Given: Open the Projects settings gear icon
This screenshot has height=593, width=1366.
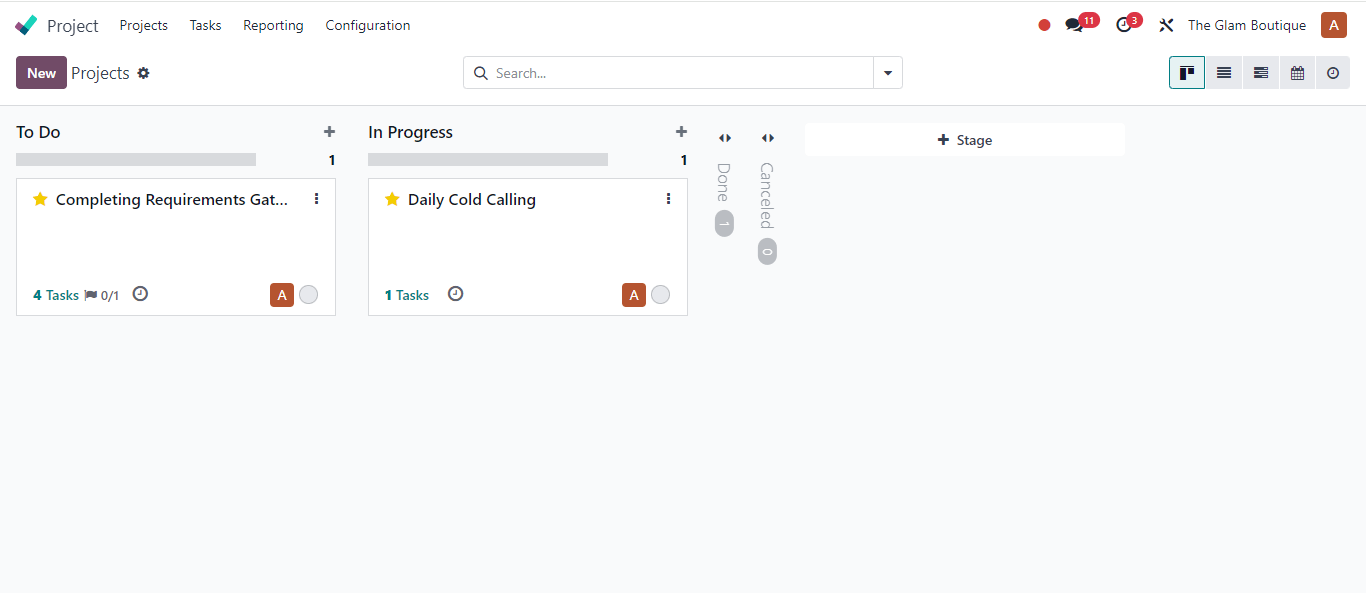Looking at the screenshot, I should click(144, 73).
